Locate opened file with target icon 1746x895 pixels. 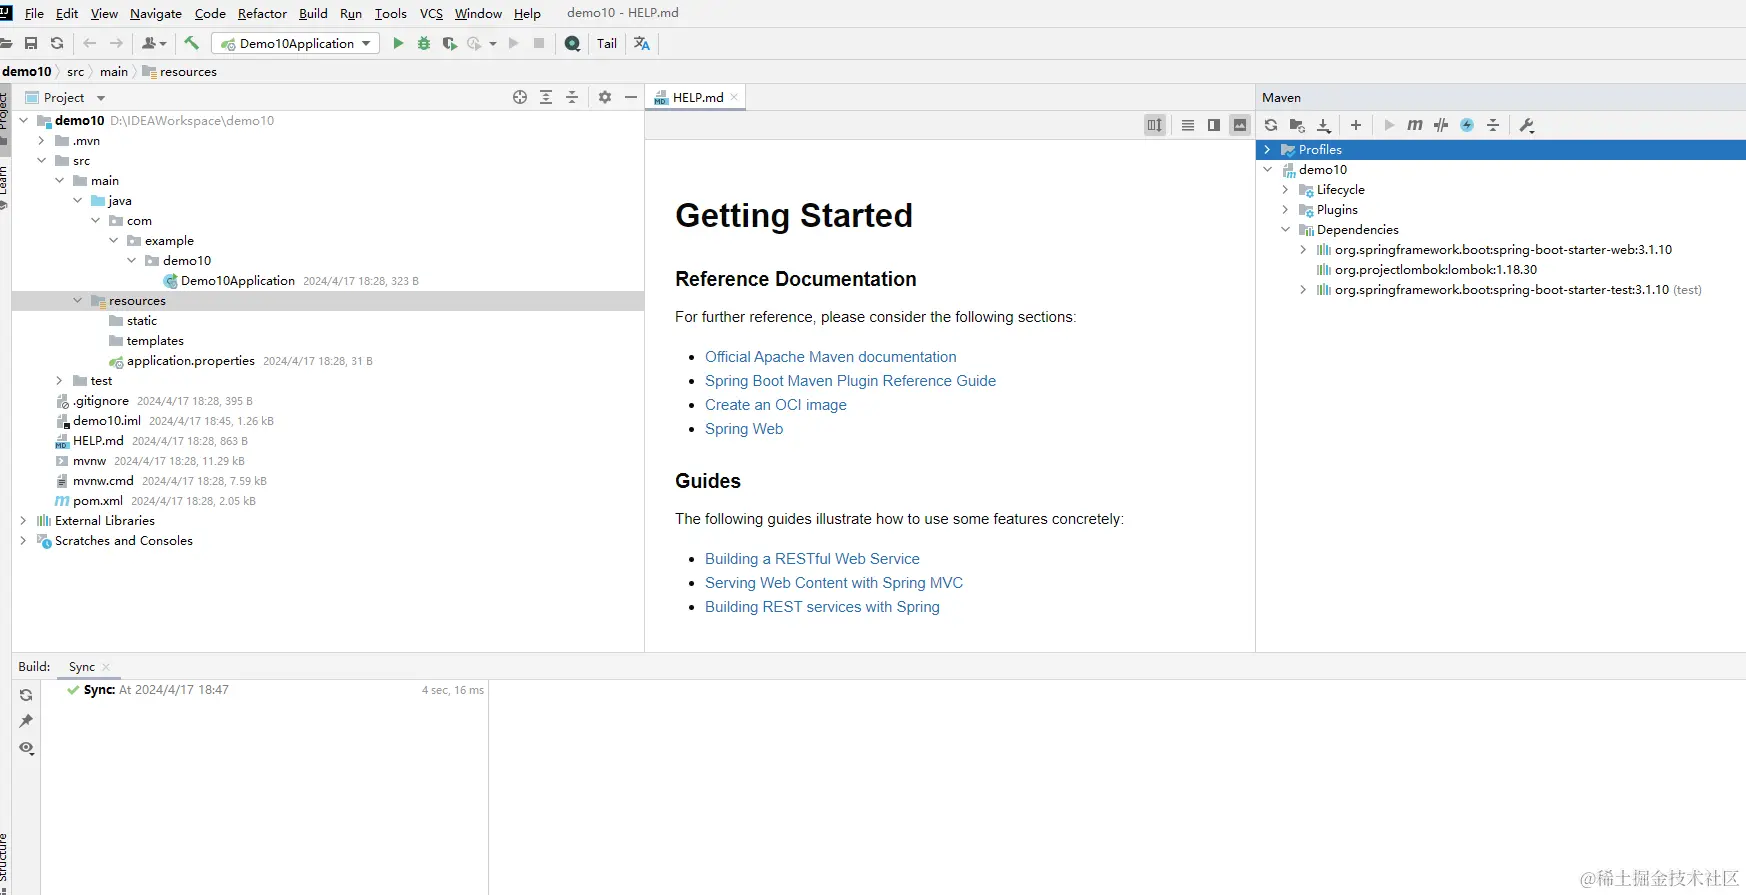tap(520, 97)
